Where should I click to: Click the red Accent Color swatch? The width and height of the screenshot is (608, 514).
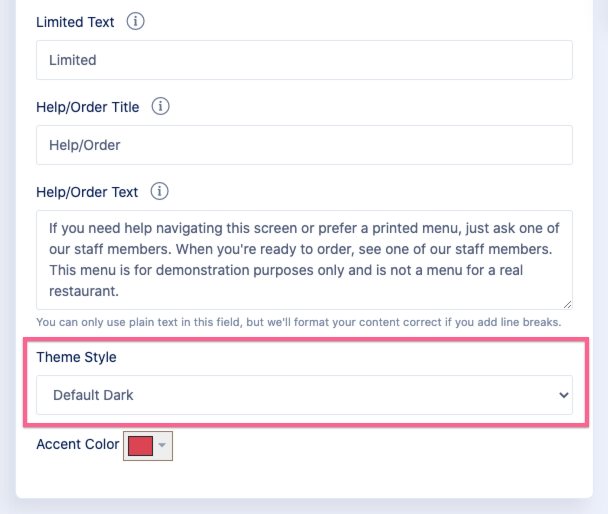click(140, 446)
